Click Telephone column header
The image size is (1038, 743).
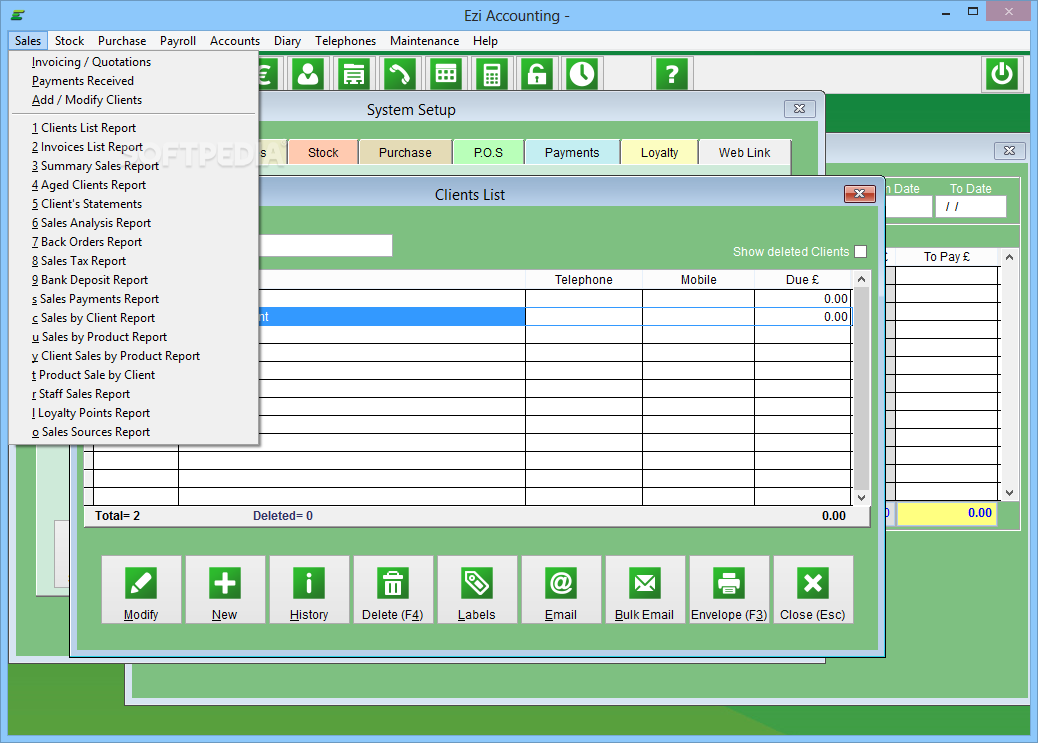584,279
